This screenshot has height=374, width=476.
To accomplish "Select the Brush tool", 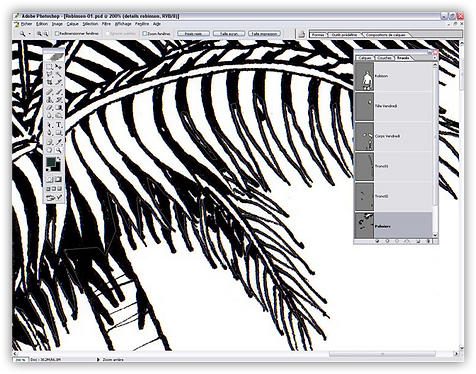I will tap(59, 92).
